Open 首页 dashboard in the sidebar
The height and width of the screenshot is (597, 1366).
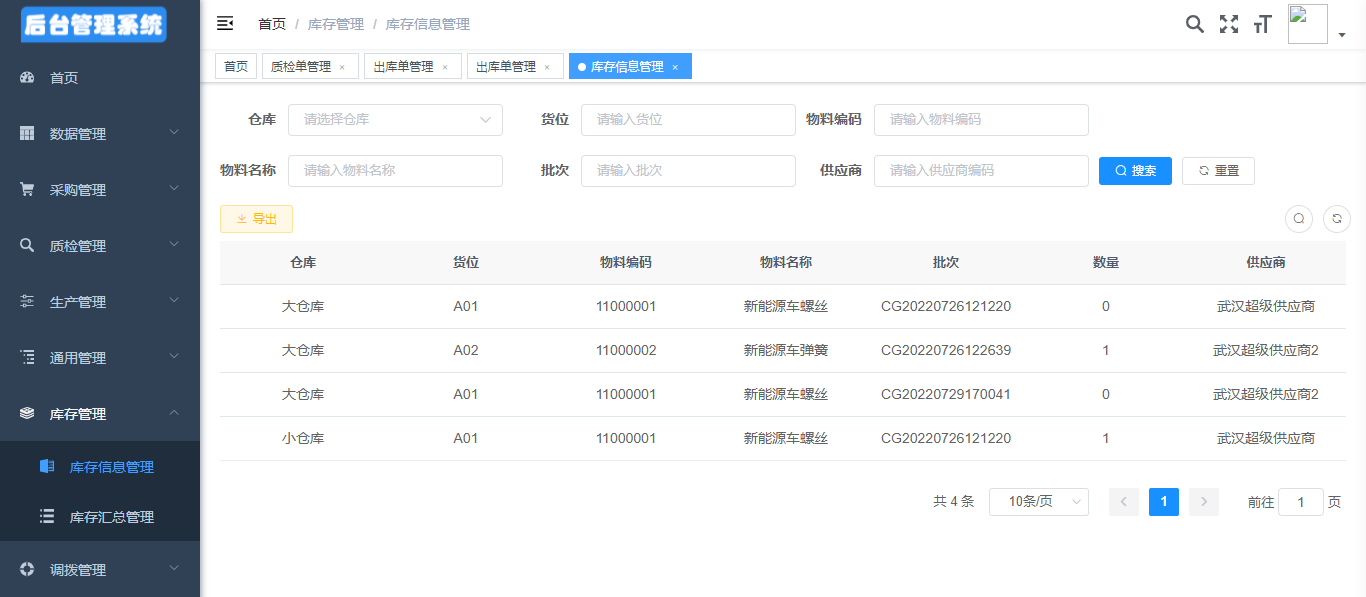tap(64, 78)
